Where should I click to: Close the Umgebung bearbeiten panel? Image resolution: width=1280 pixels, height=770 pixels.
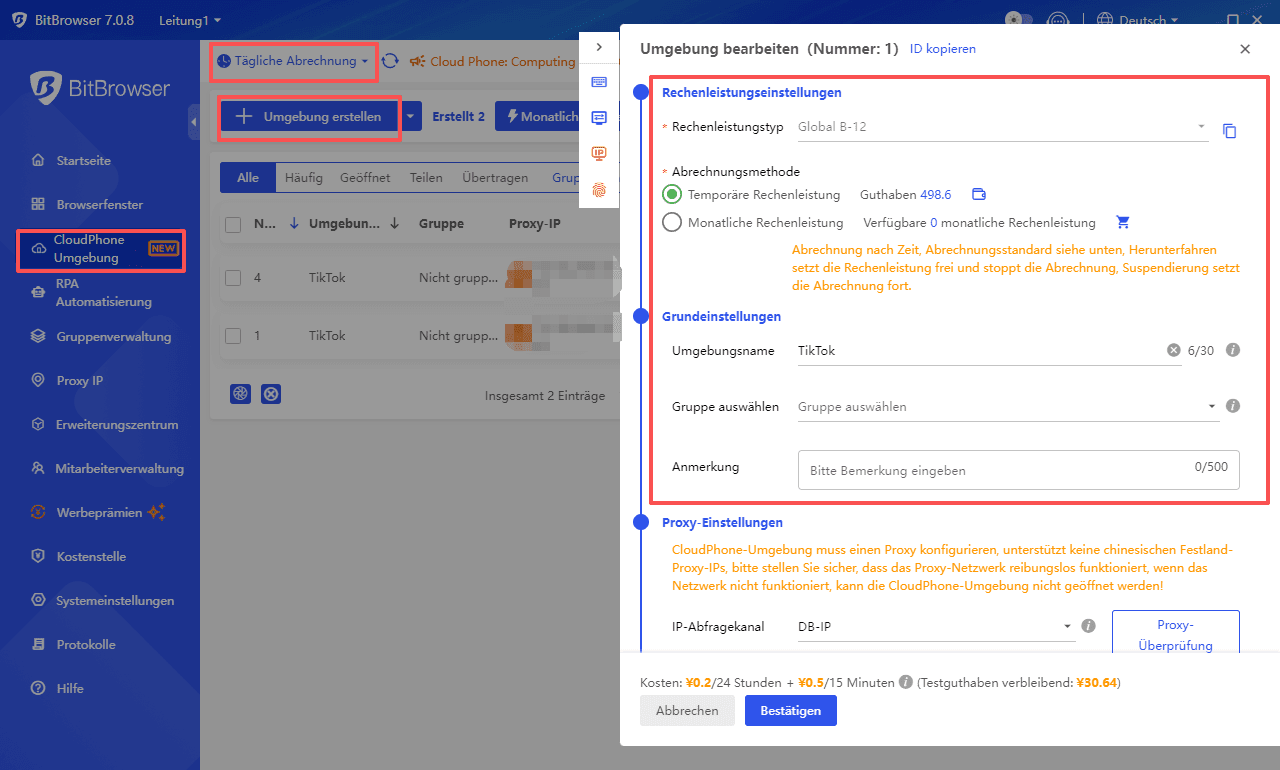(1245, 49)
